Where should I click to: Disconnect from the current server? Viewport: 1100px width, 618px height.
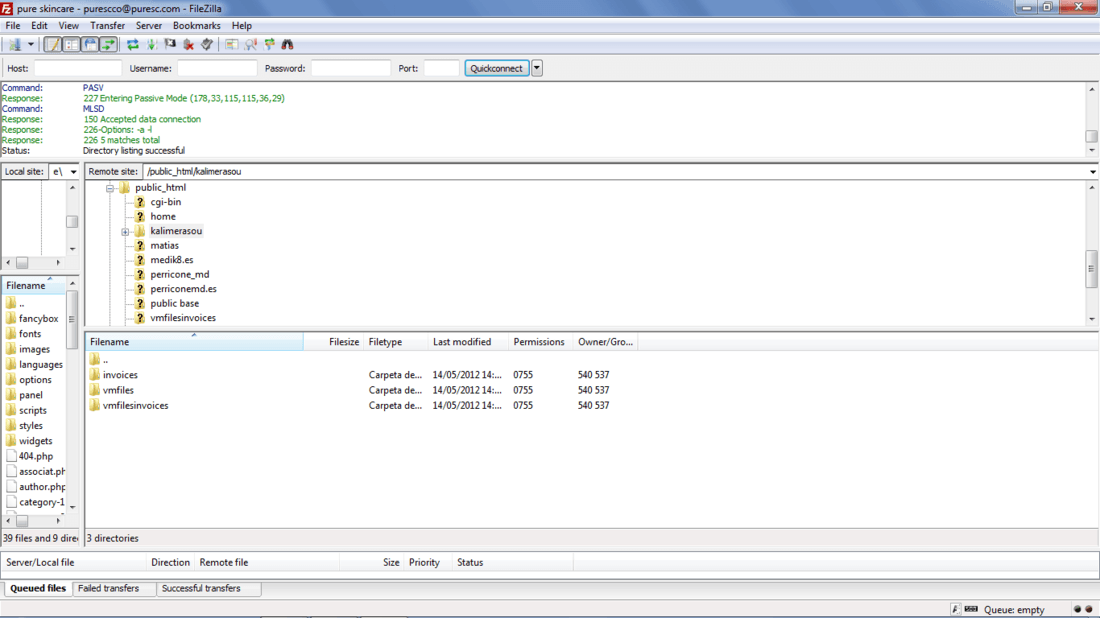tap(188, 45)
